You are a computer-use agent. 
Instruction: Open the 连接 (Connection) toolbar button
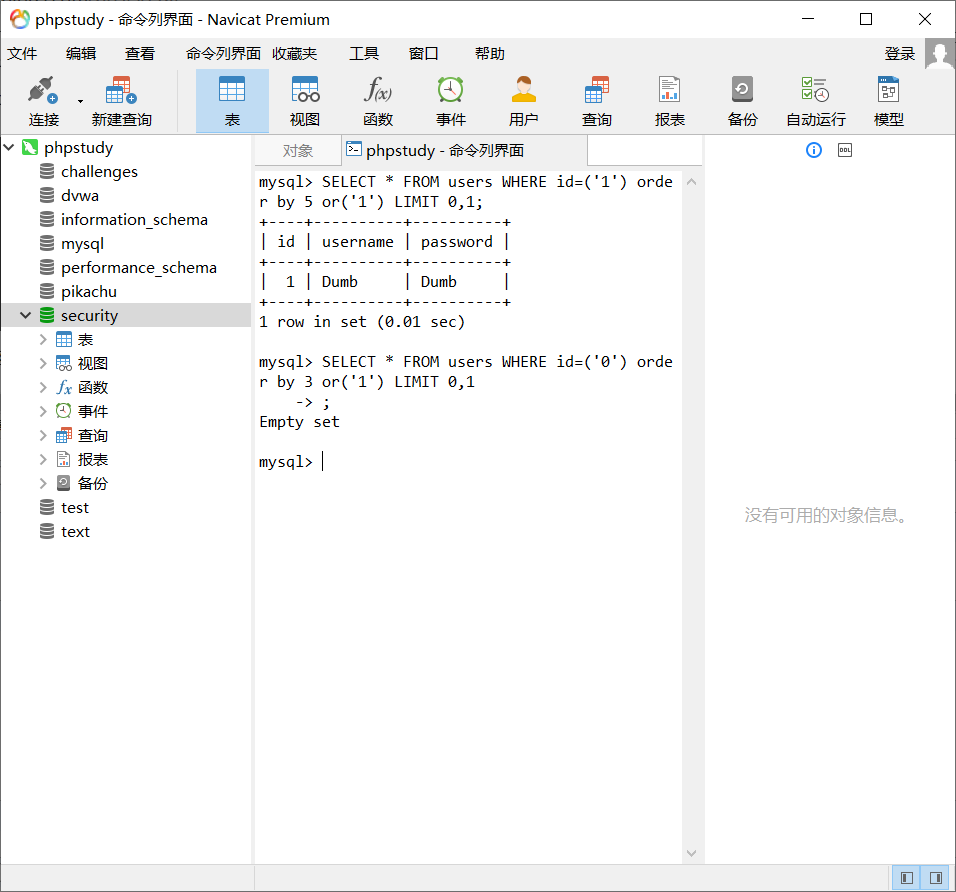44,101
